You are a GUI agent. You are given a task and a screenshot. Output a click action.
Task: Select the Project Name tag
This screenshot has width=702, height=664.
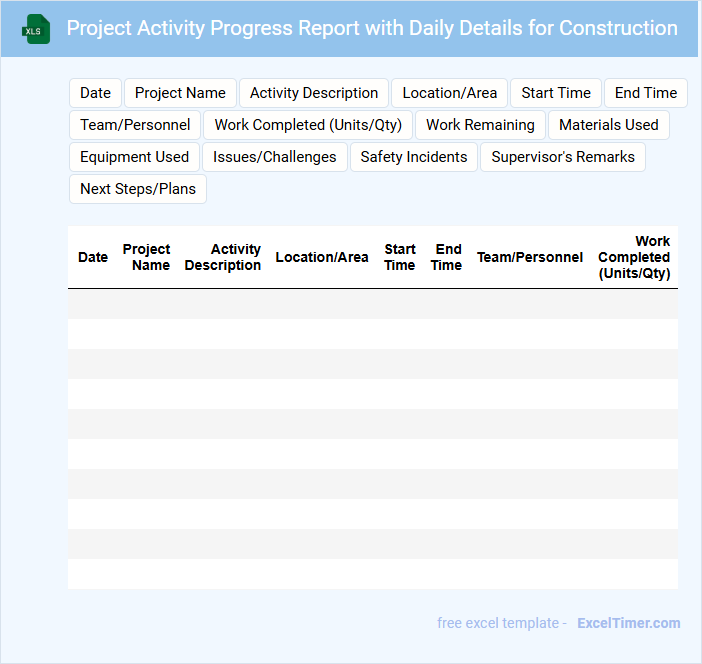(x=180, y=93)
